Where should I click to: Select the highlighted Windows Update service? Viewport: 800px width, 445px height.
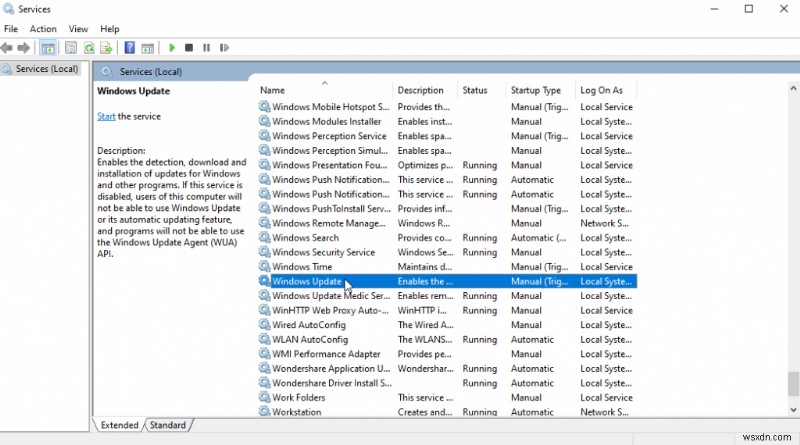(447, 281)
